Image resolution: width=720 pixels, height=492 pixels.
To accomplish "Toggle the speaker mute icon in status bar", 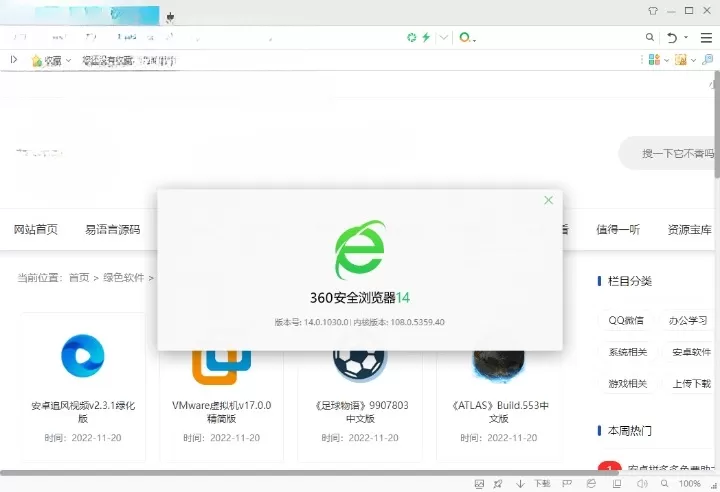I will (x=642, y=483).
